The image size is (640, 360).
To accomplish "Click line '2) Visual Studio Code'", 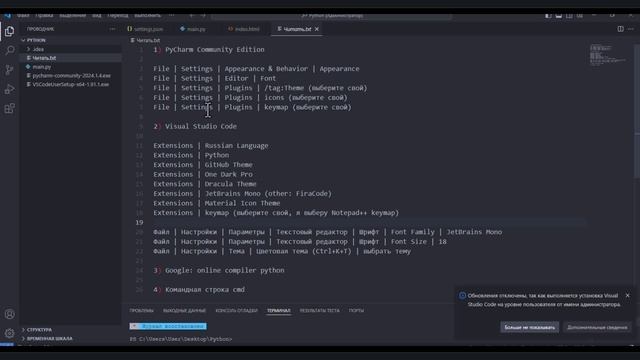I will 195,127.
